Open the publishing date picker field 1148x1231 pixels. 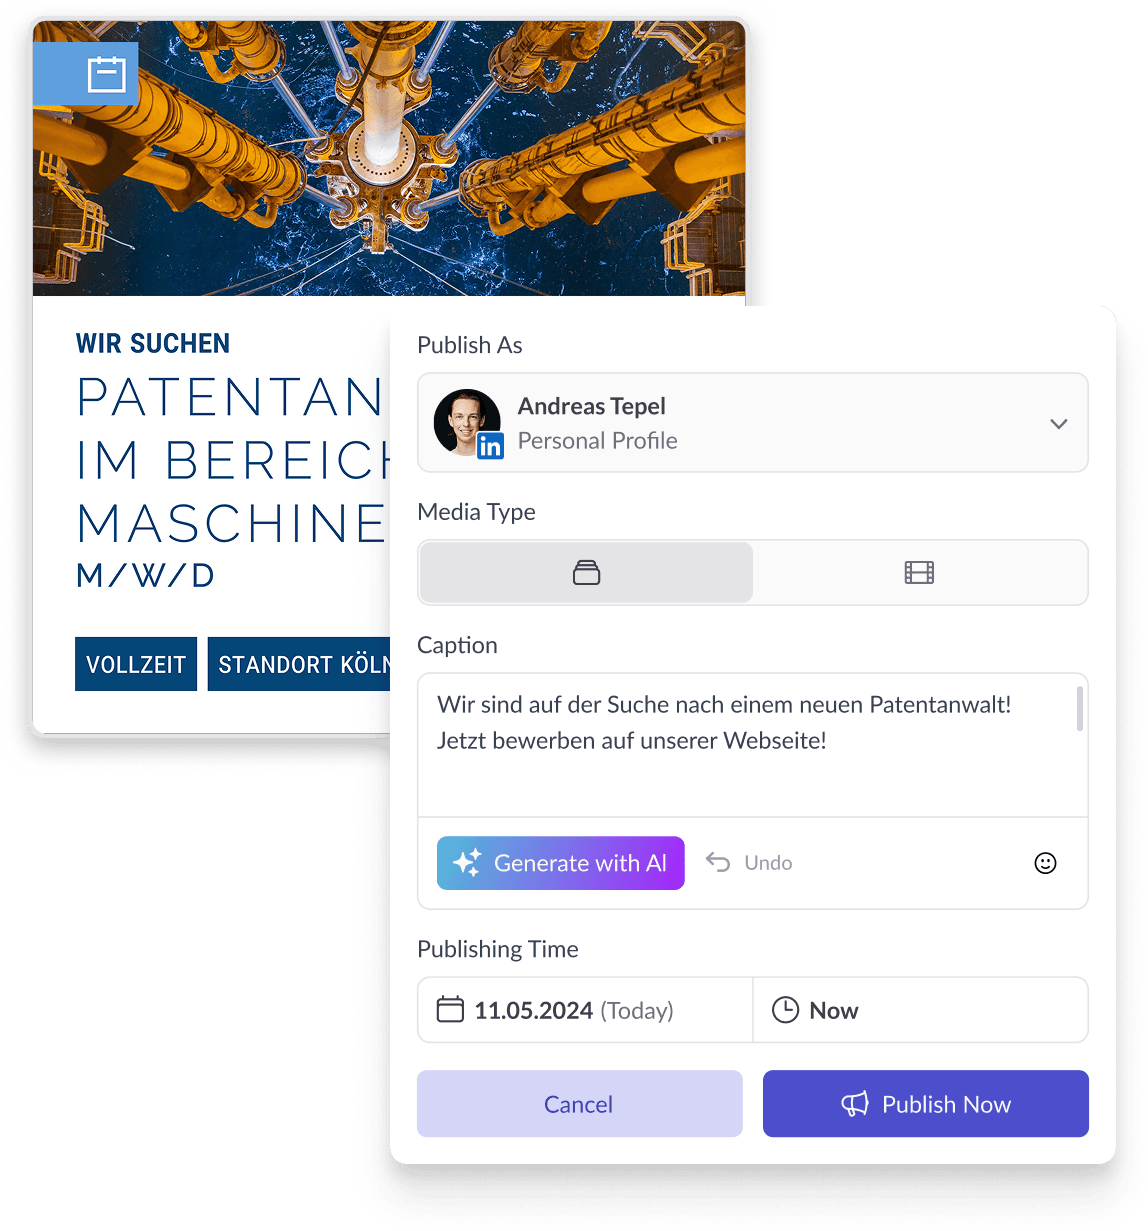pos(585,1010)
